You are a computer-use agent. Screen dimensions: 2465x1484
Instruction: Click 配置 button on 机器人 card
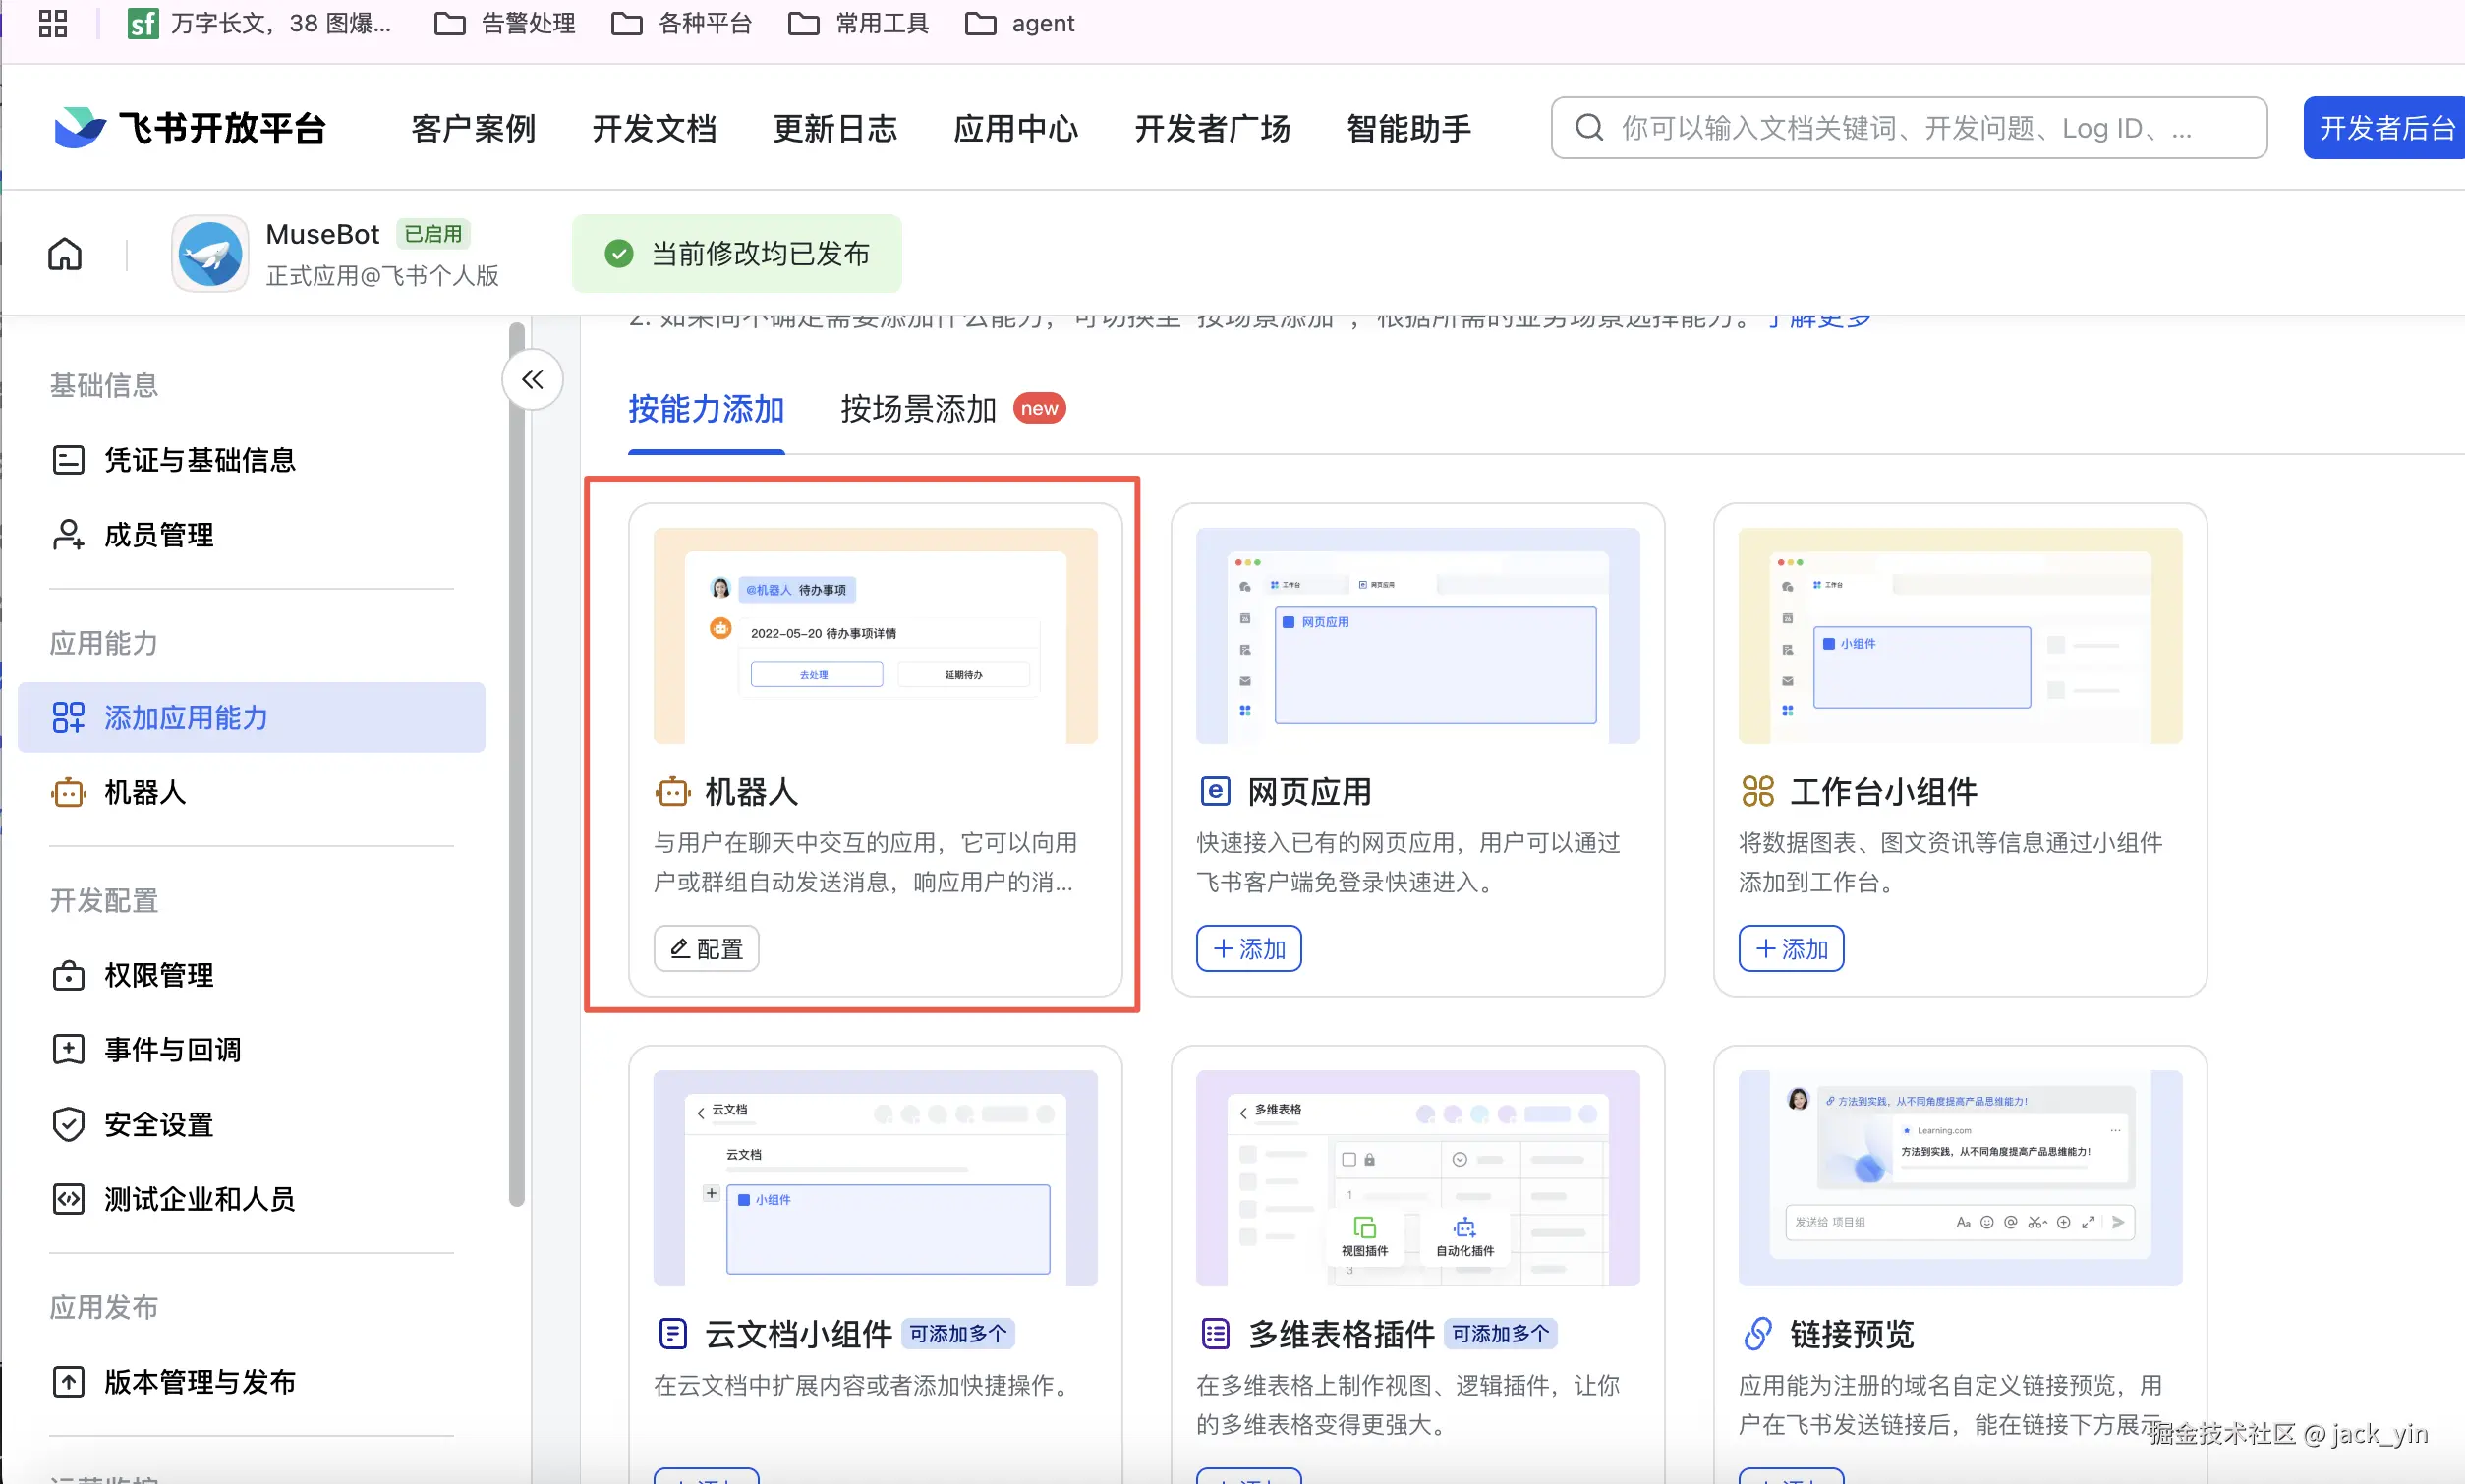tap(706, 948)
